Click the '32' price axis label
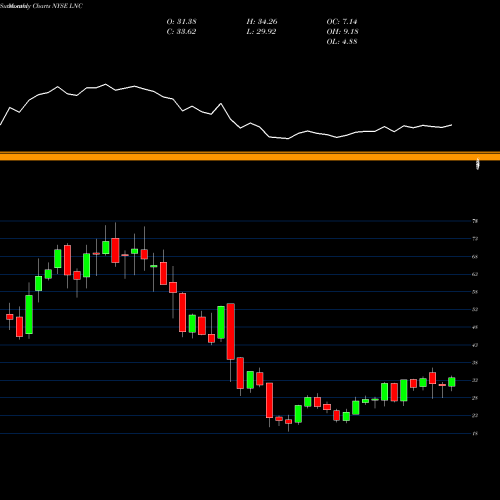500x500 pixels. [475, 380]
